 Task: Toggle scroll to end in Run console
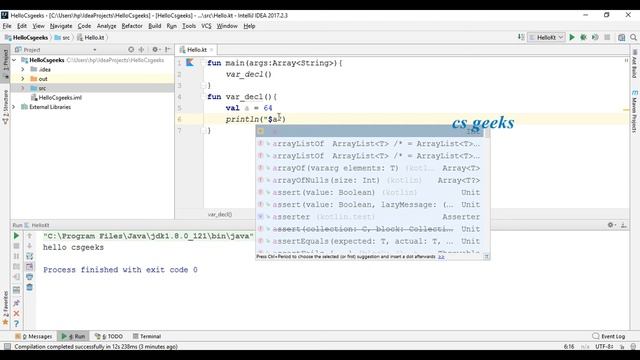click(x=29, y=267)
